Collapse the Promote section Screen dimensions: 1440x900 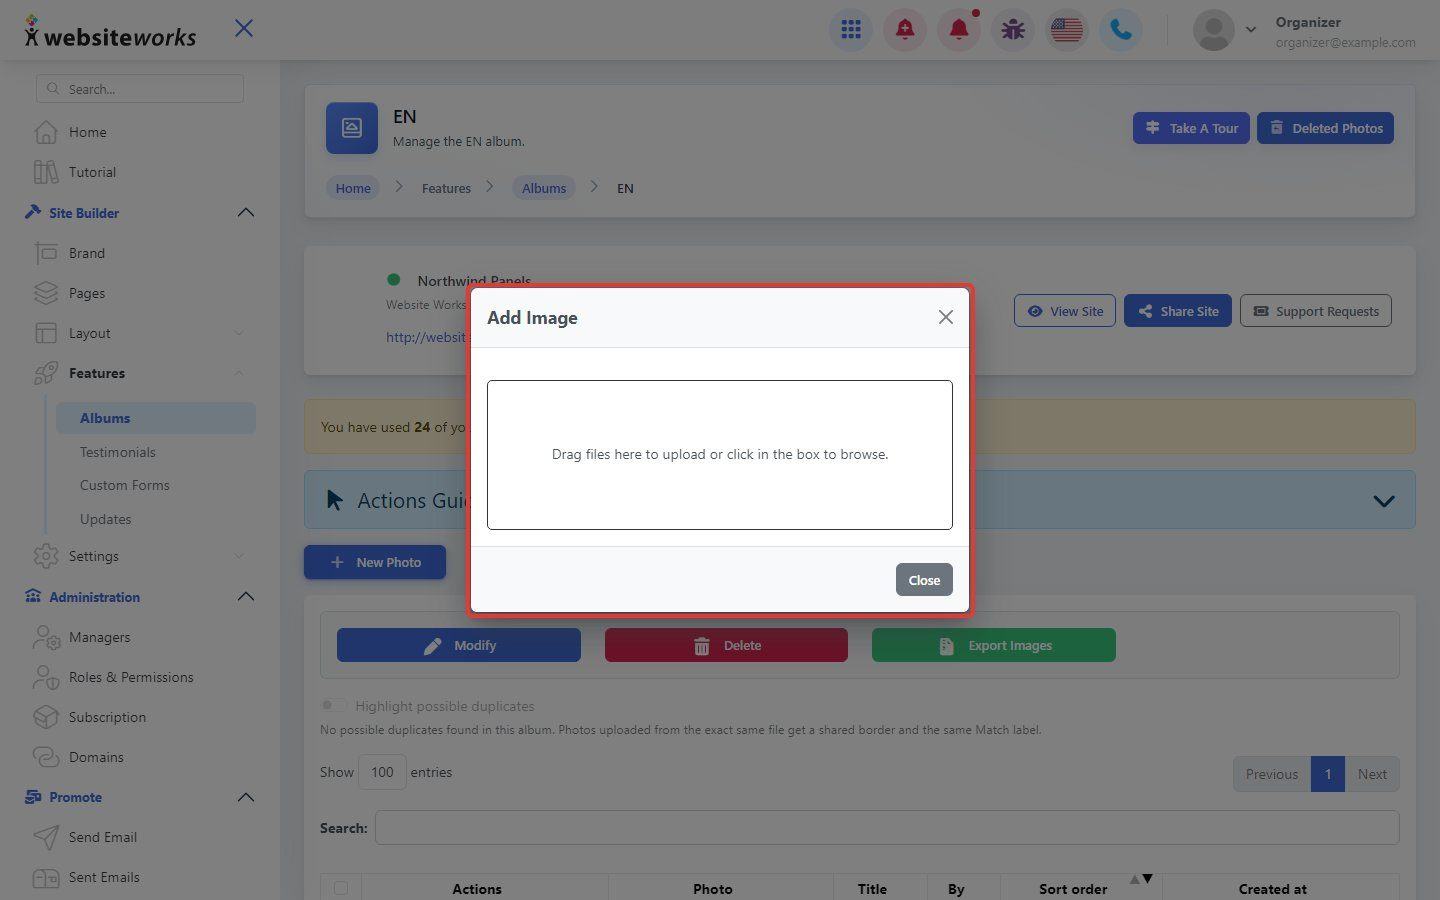(x=246, y=797)
